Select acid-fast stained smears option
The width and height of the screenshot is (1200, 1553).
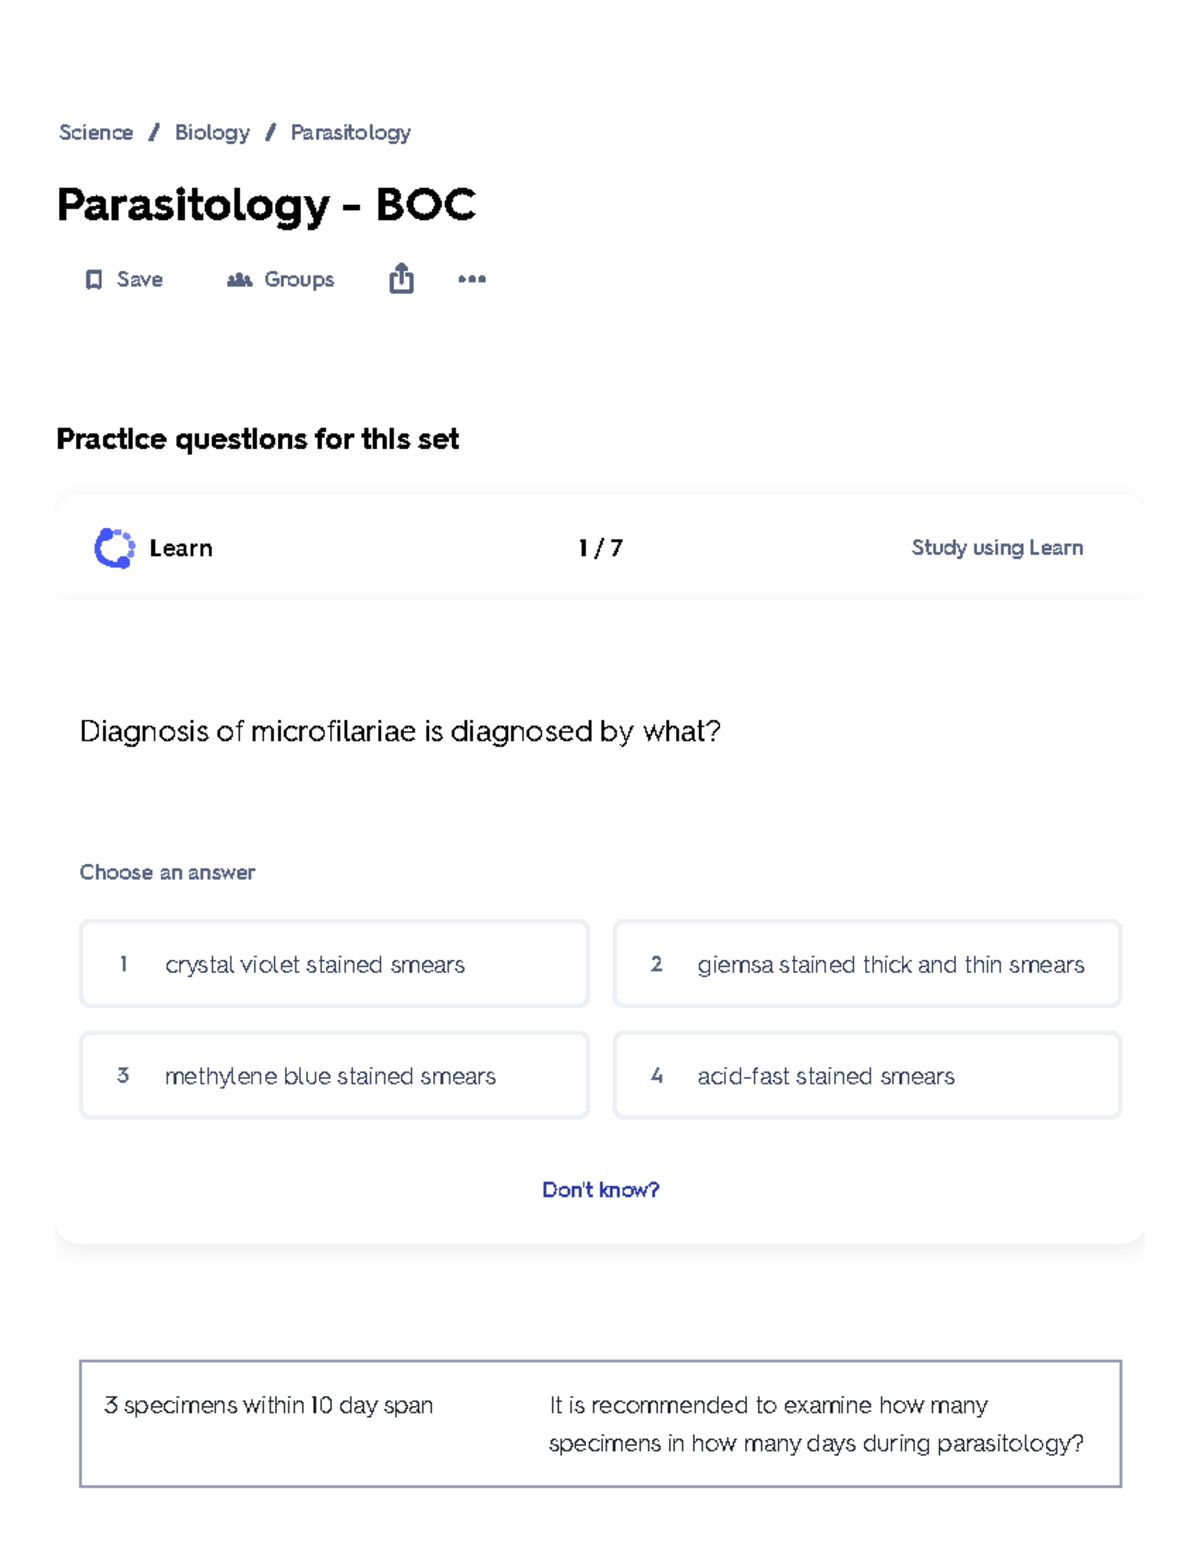click(866, 1075)
